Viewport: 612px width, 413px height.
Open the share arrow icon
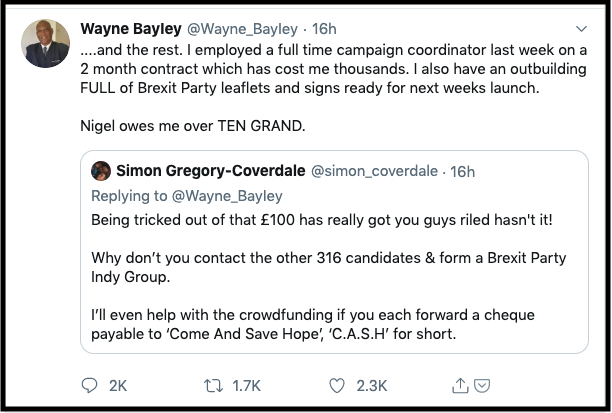coord(461,384)
